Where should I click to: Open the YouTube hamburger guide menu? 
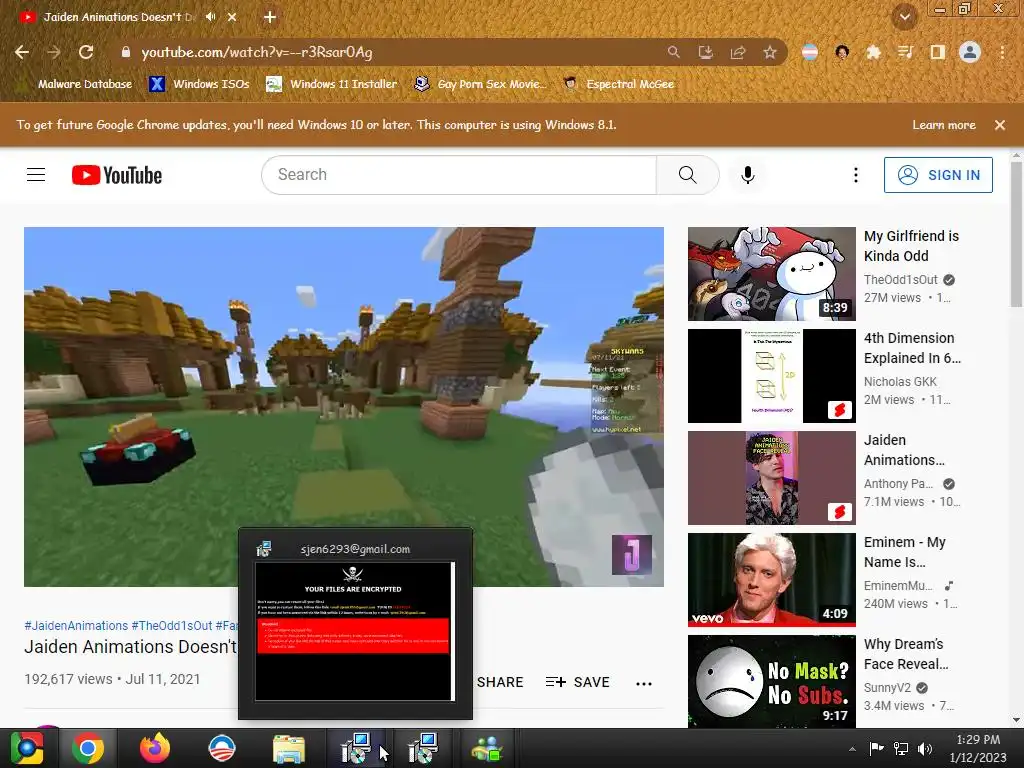[36, 174]
